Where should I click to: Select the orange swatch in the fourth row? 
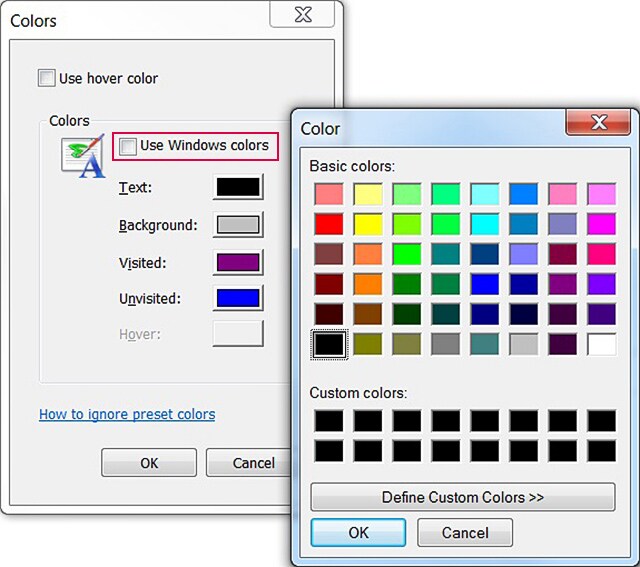click(368, 285)
